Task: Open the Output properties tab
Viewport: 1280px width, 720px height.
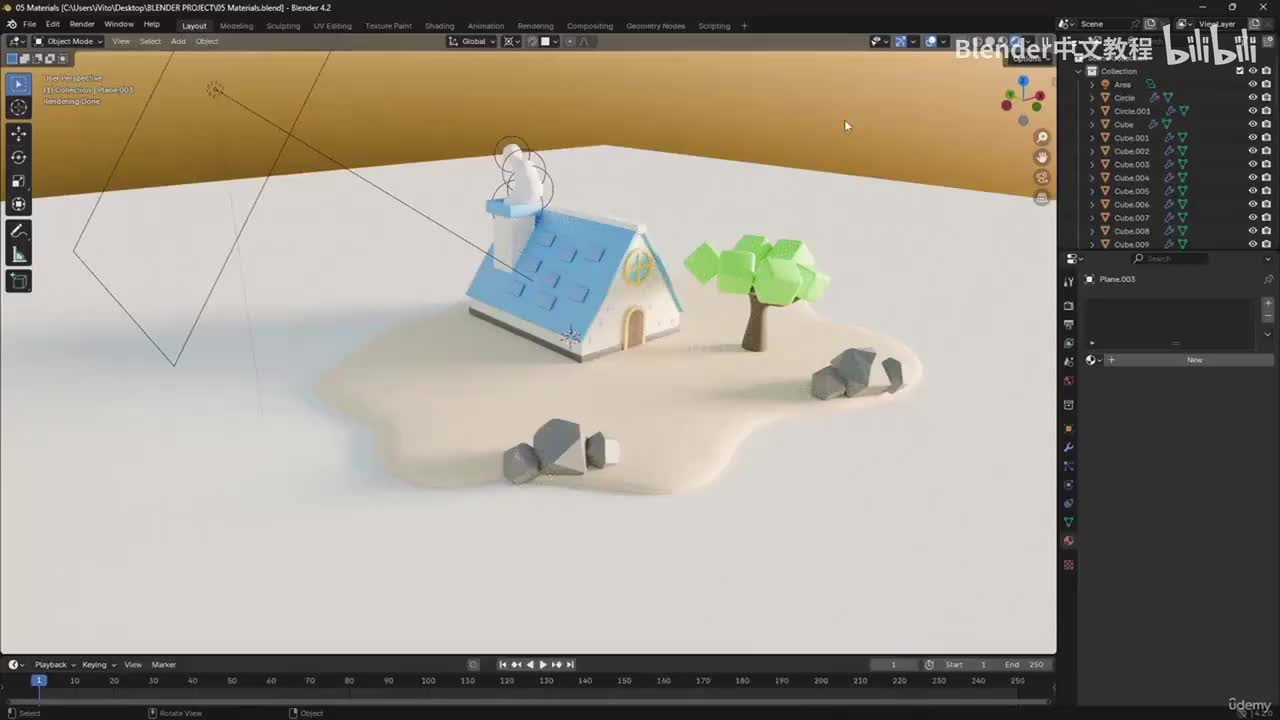Action: click(x=1068, y=325)
